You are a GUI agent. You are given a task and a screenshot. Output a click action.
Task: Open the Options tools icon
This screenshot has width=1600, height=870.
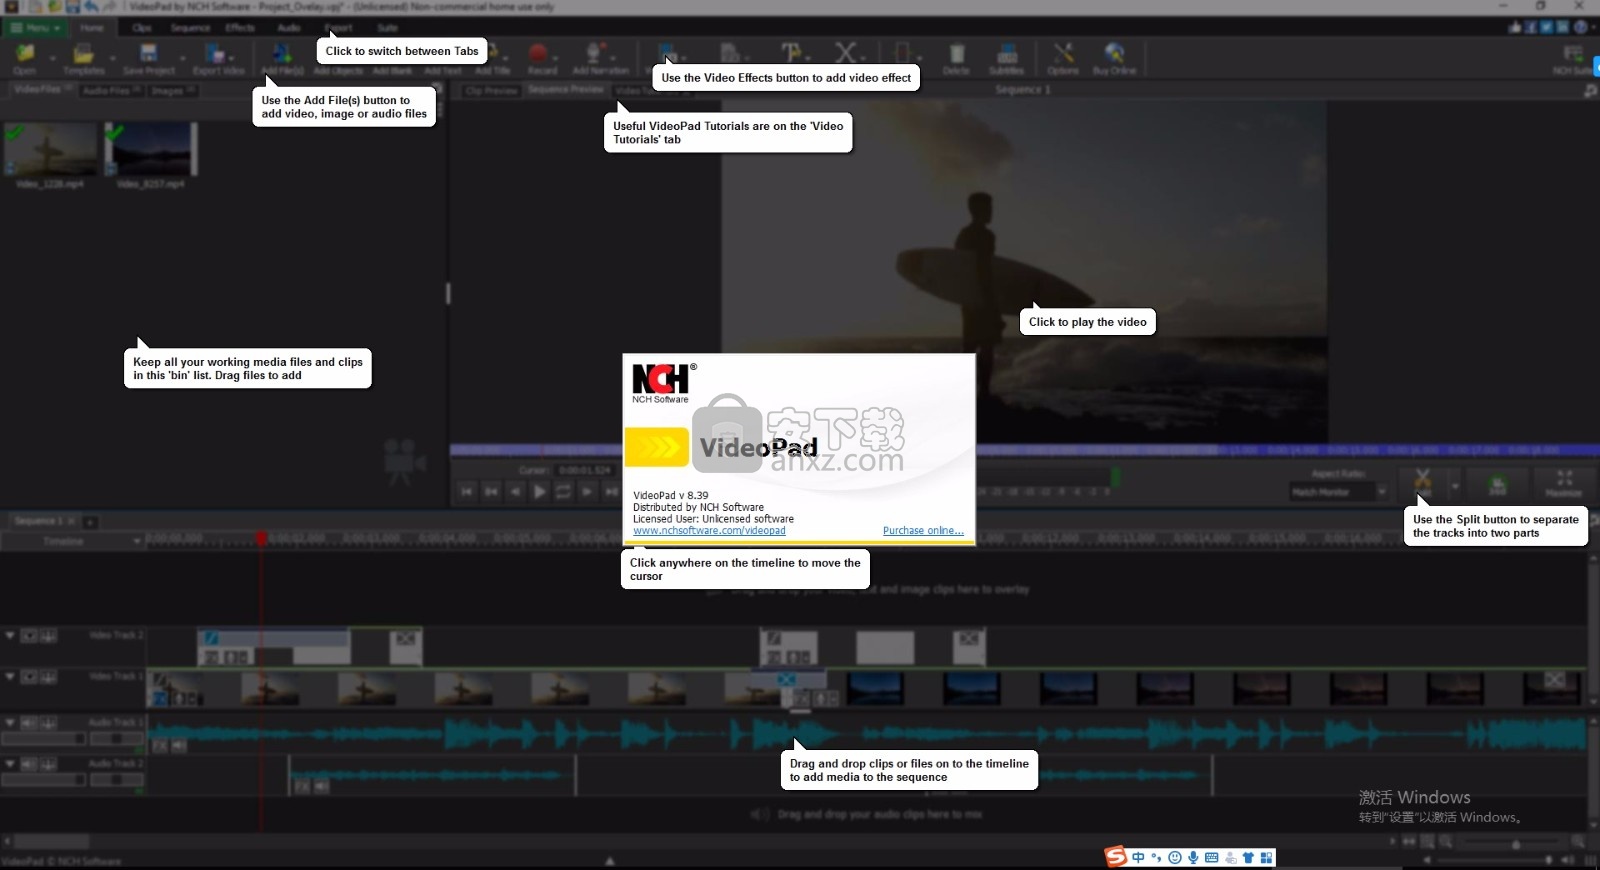1063,53
